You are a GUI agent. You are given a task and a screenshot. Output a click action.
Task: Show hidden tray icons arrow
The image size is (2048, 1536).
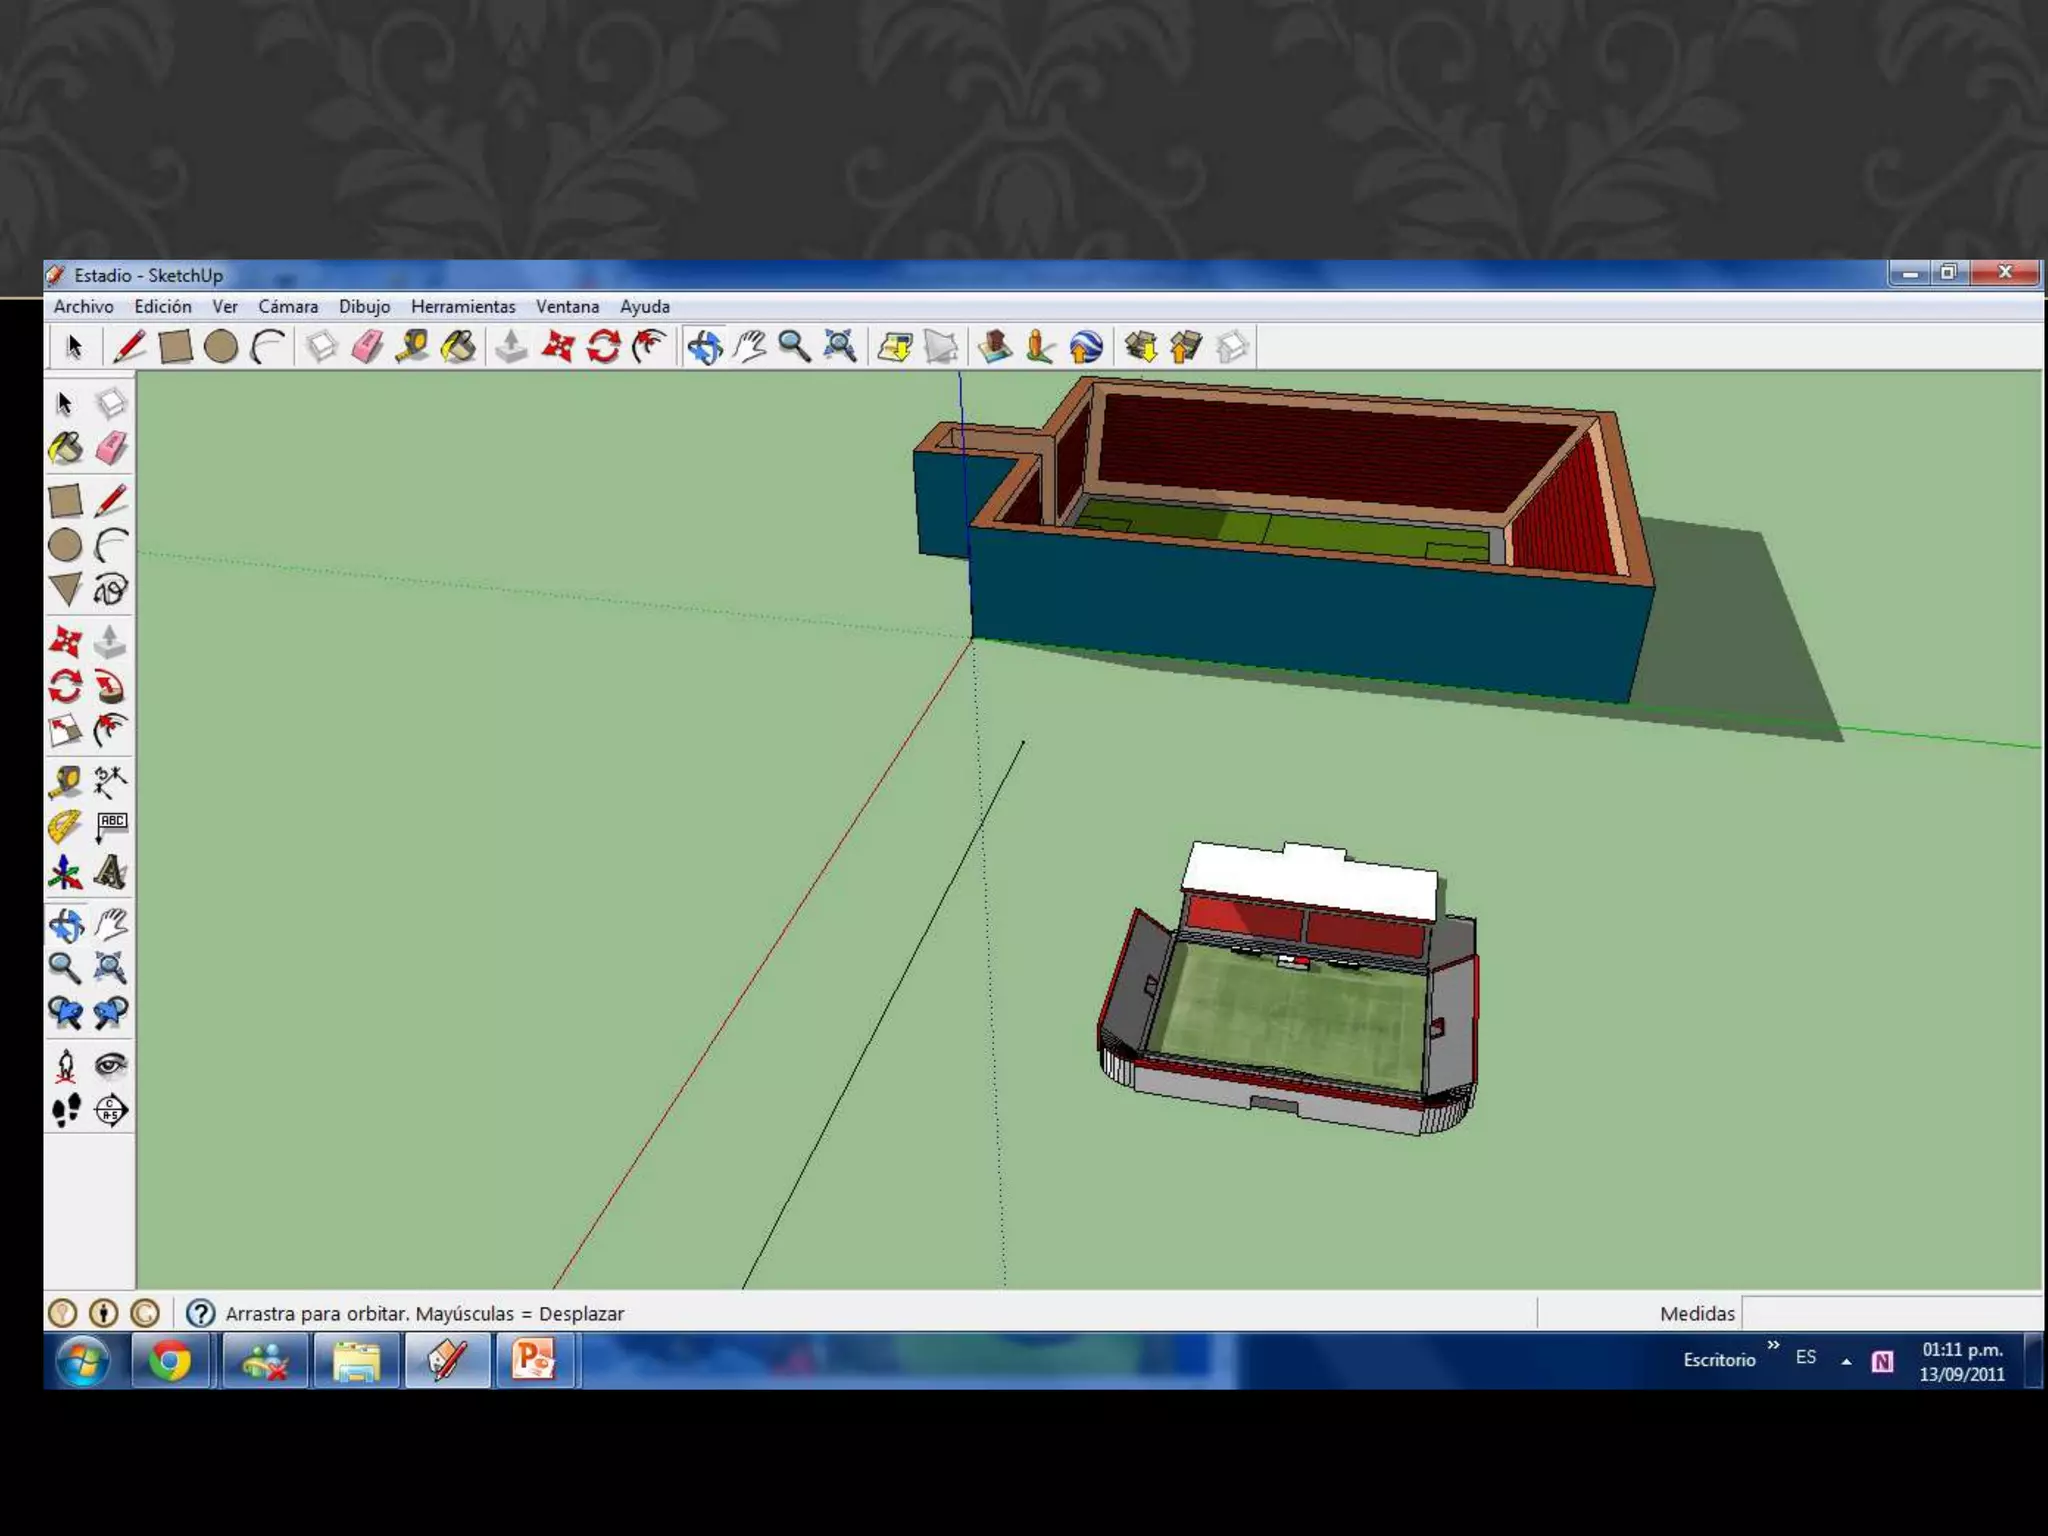(x=1846, y=1361)
